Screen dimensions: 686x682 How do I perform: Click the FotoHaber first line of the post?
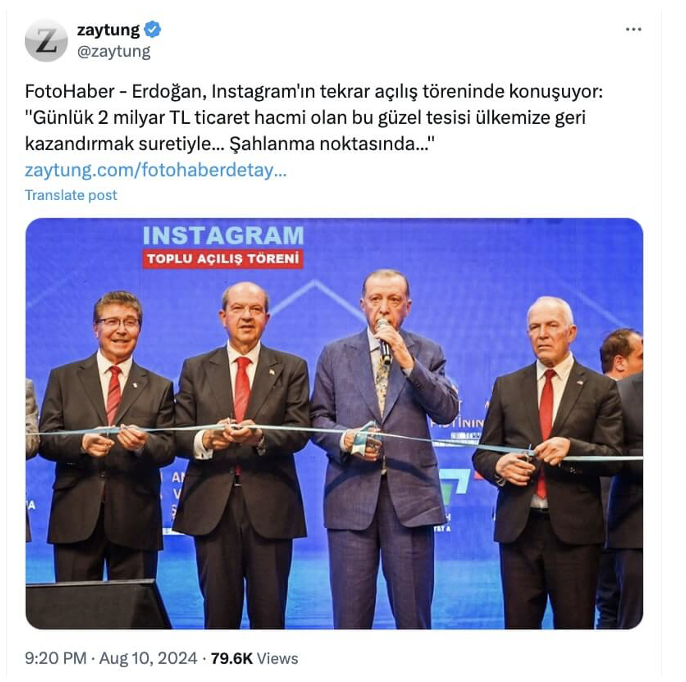coord(314,91)
